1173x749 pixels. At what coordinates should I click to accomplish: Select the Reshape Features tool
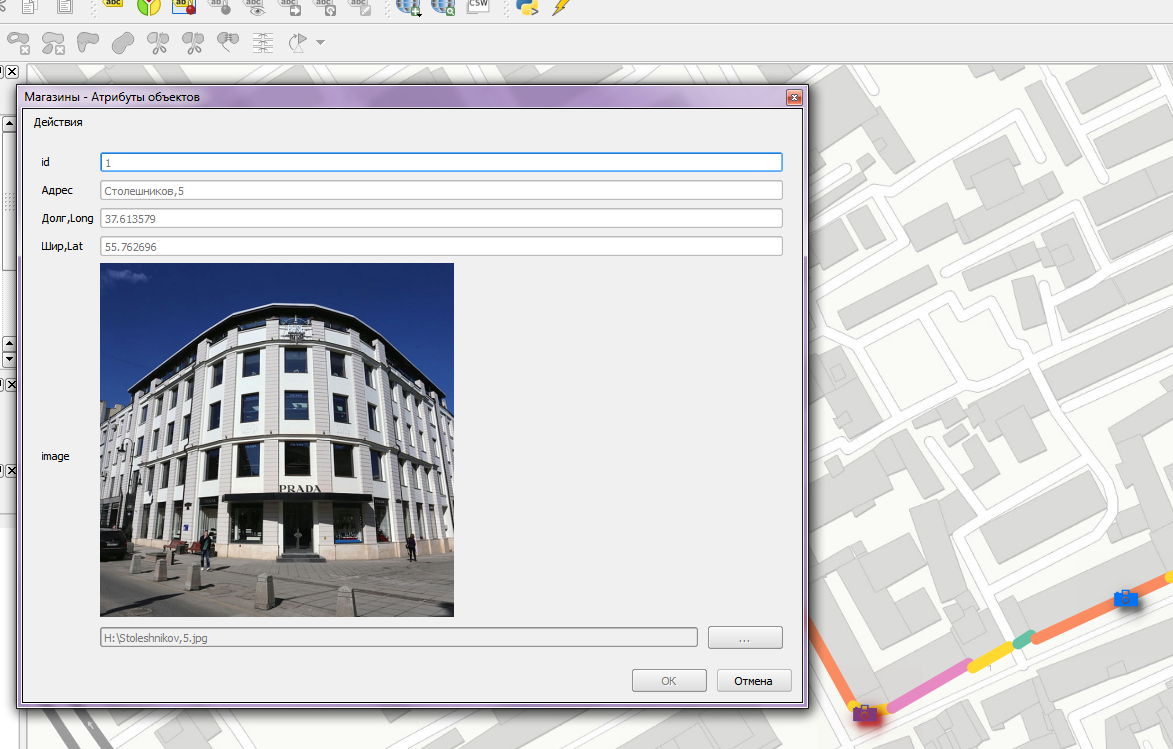coord(88,43)
